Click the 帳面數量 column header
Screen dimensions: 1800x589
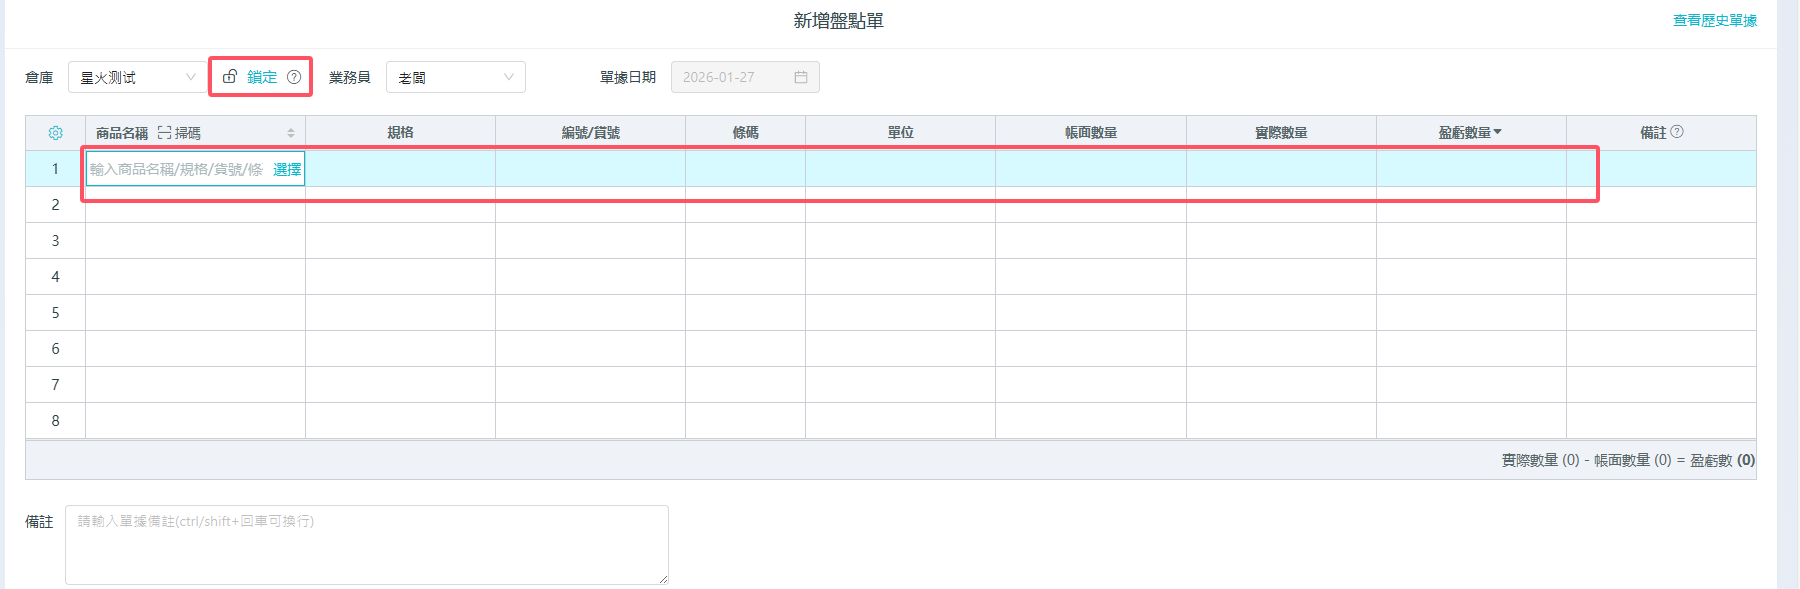point(1090,133)
